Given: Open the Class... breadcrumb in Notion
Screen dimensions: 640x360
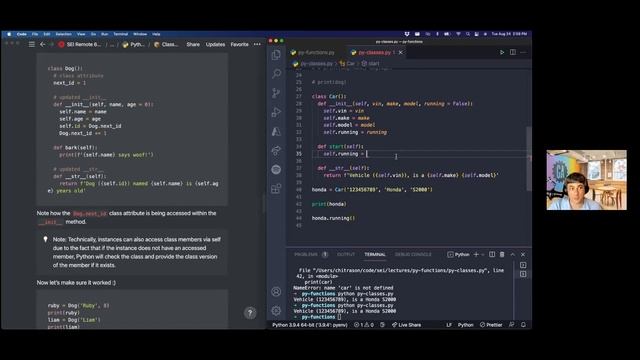Looking at the screenshot, I should [166, 44].
